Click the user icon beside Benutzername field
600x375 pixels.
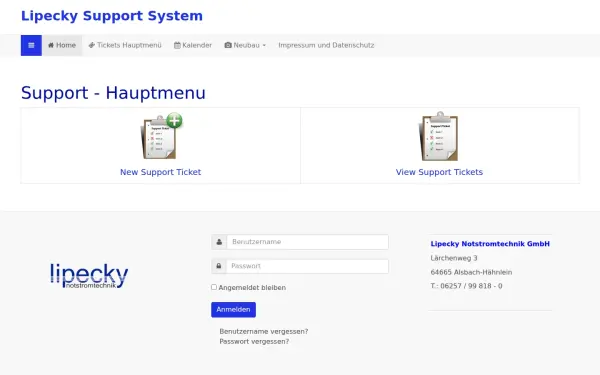219,242
